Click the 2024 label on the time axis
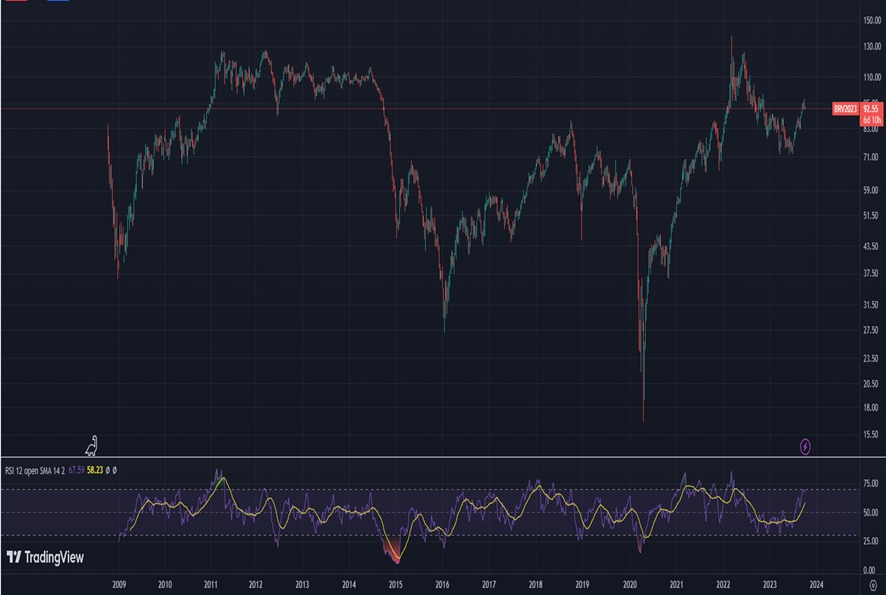 point(816,585)
